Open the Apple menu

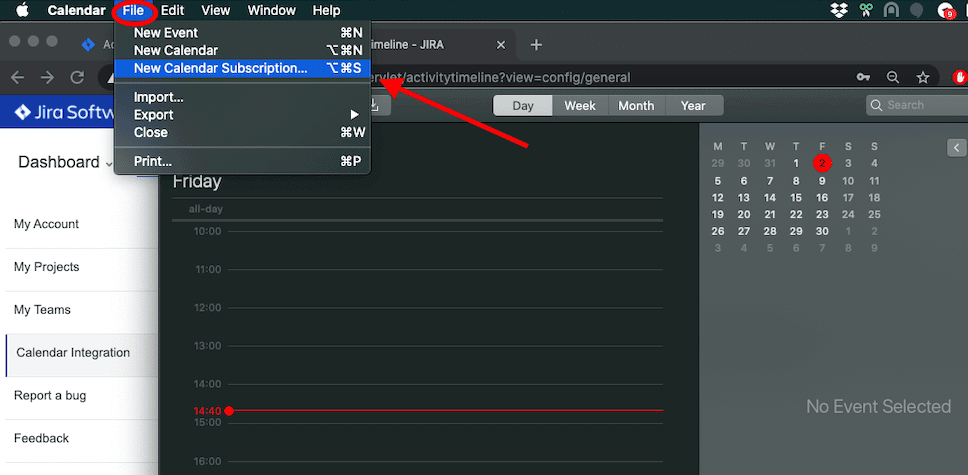23,10
